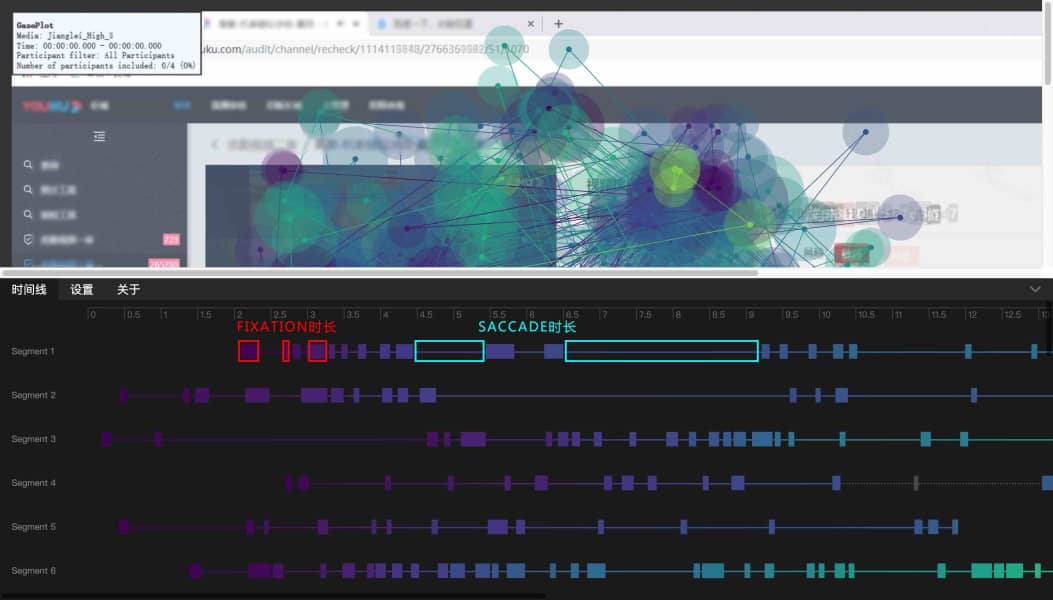Jump to the 12.5 second ruler mark
The height and width of the screenshot is (600, 1053).
1011,314
